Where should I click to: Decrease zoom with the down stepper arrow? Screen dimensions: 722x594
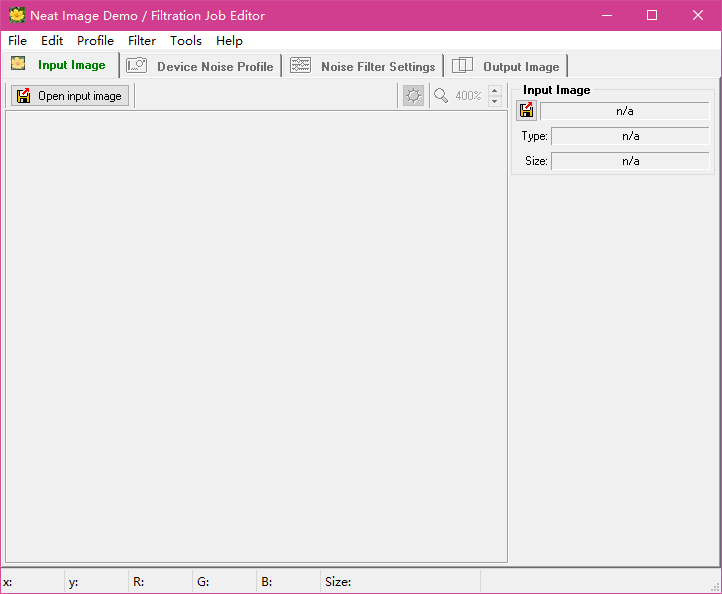point(495,102)
